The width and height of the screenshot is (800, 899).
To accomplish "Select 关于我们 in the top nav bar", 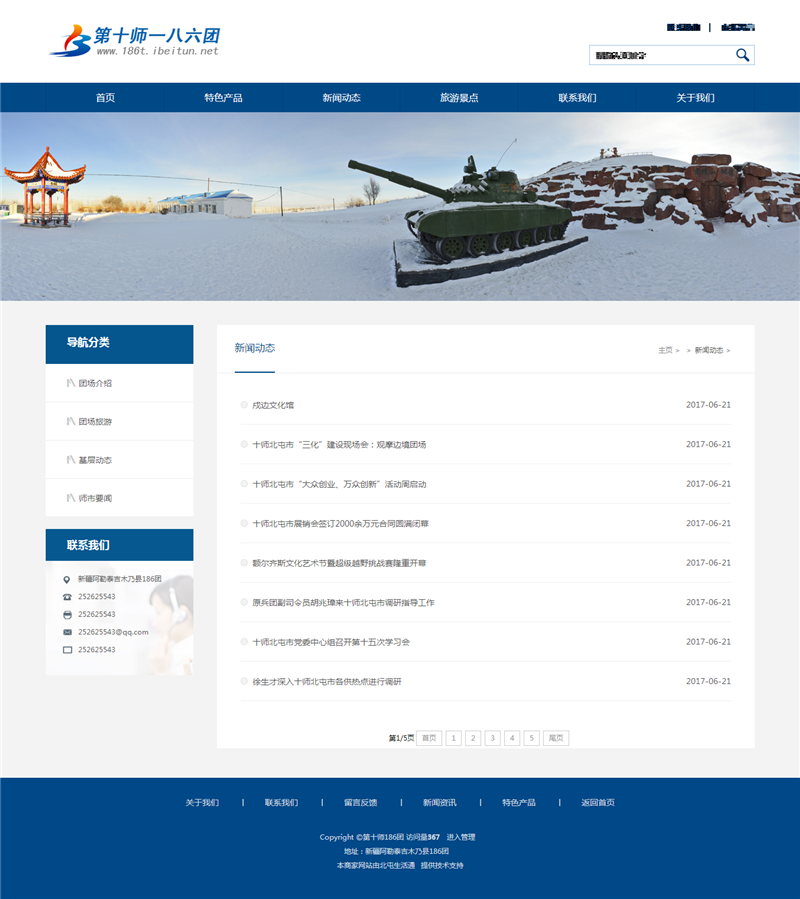I will pyautogui.click(x=695, y=98).
